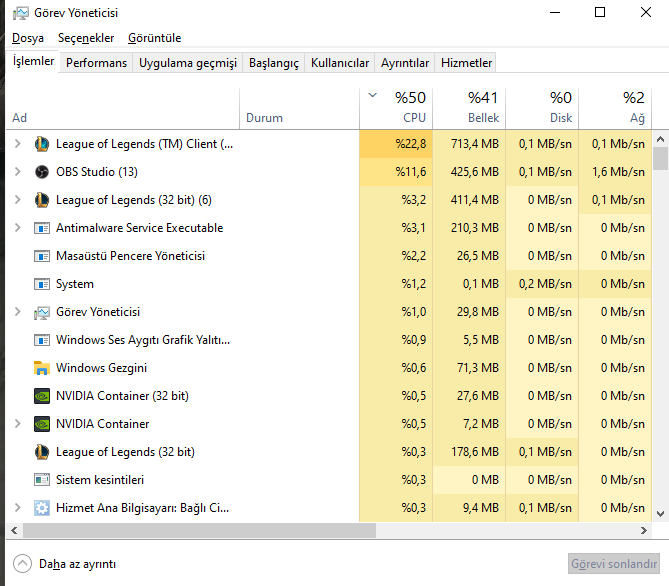Click the vertical scrollbar down arrow
The width and height of the screenshot is (669, 586).
pos(660,514)
